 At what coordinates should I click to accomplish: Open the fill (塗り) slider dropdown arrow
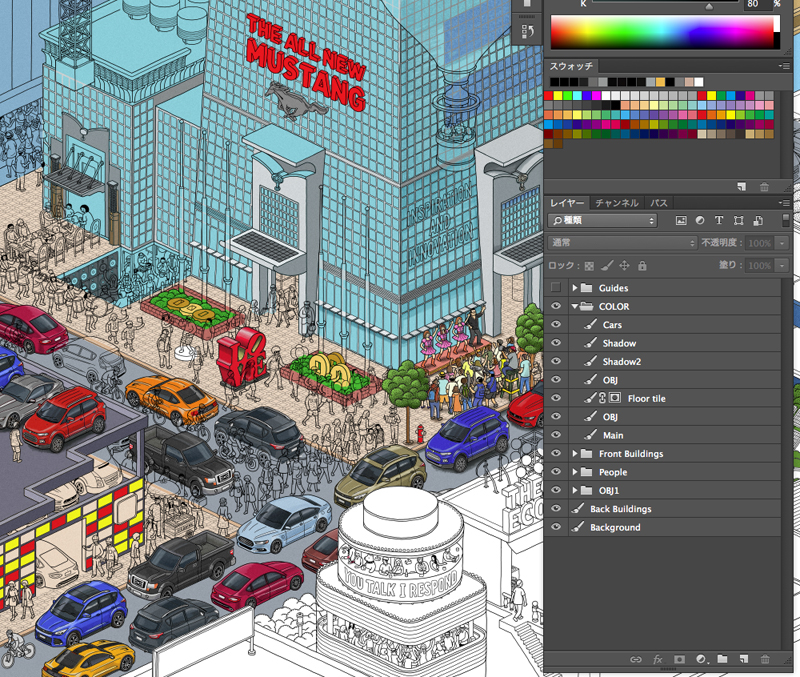pos(782,265)
